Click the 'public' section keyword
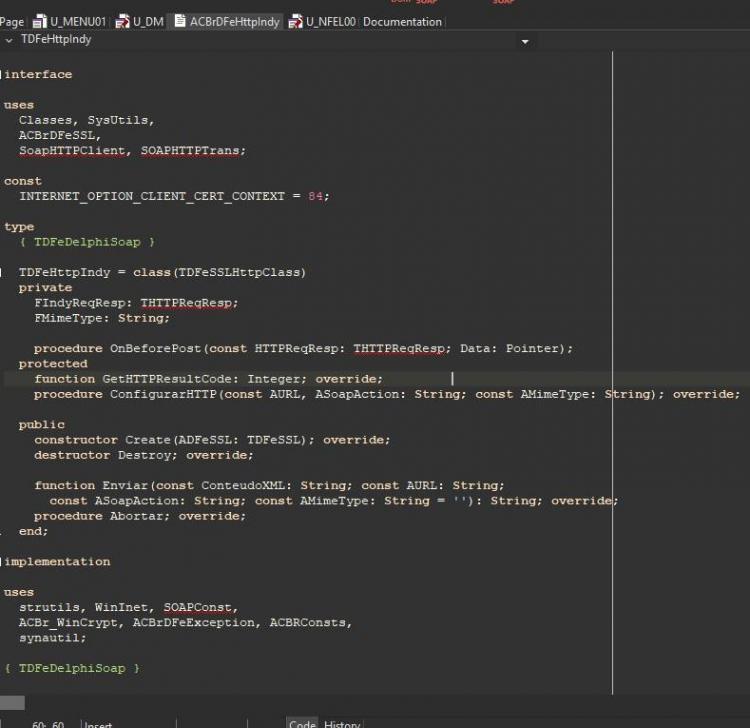Screen dimensions: 750x728 click(x=42, y=425)
